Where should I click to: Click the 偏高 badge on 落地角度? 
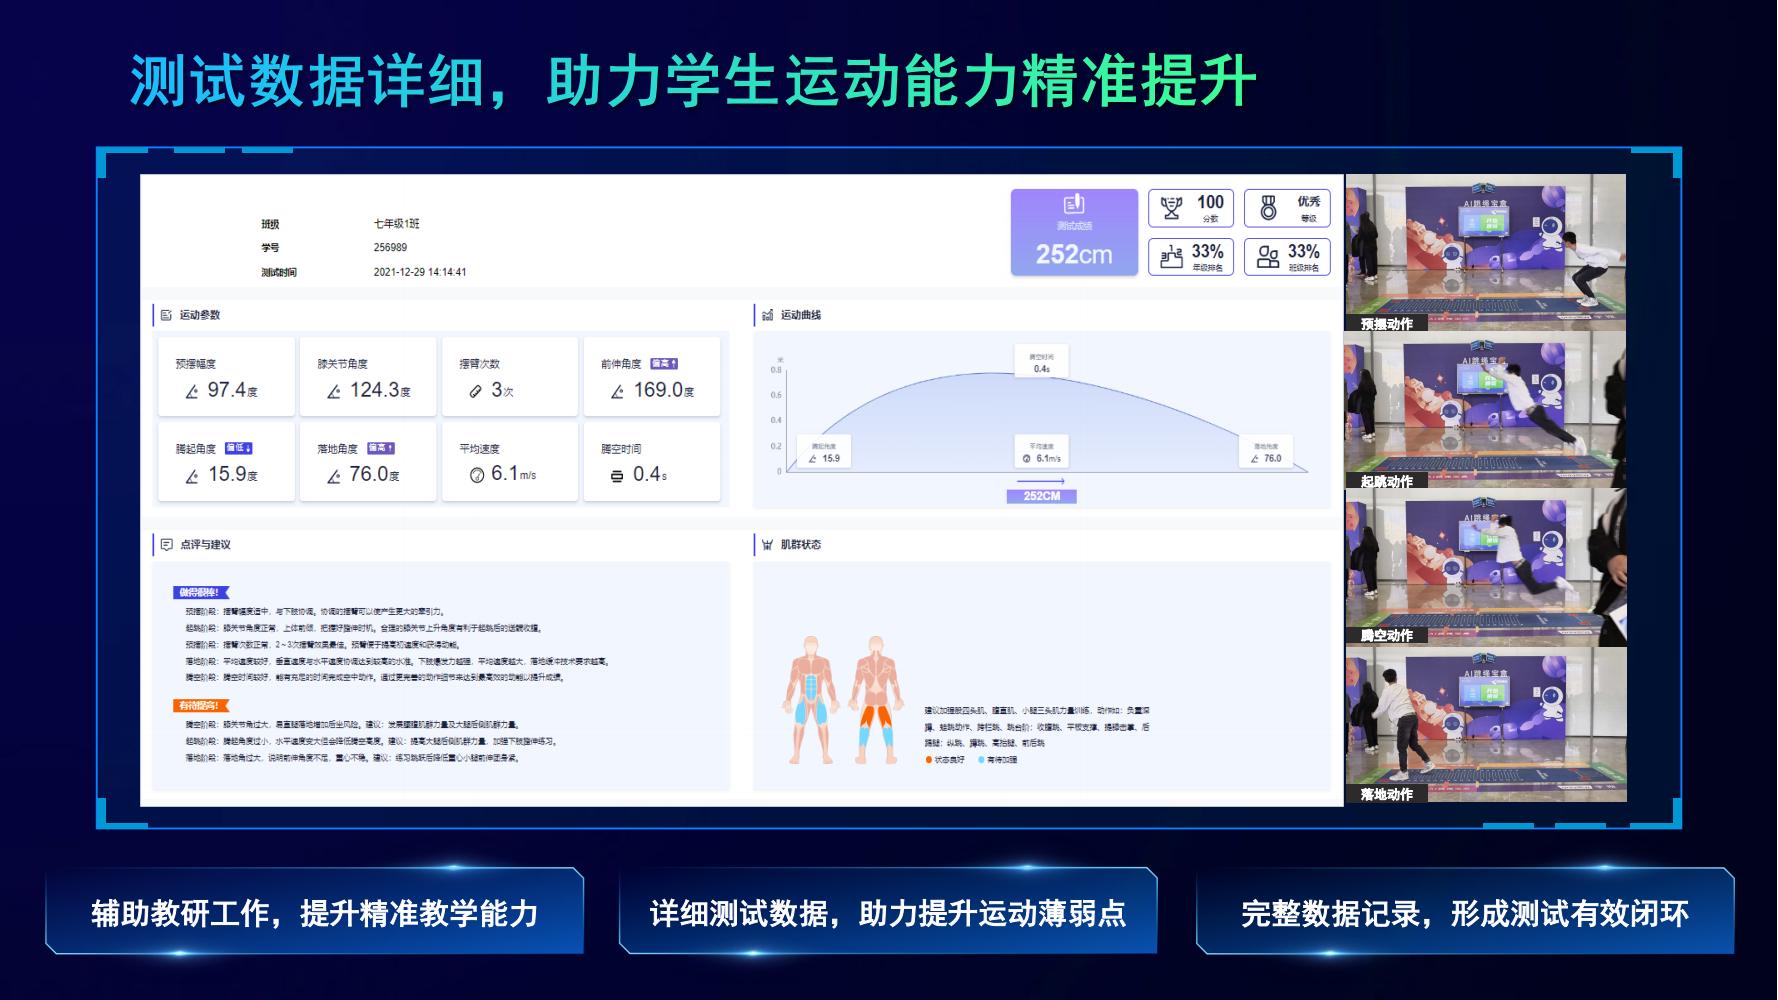(381, 448)
